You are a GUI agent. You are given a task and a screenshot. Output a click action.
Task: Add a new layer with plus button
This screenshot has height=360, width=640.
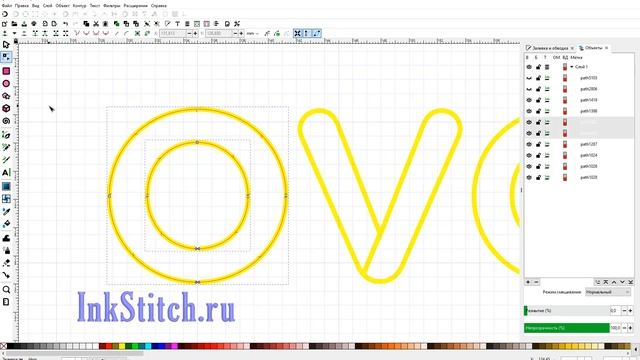pyautogui.click(x=528, y=282)
